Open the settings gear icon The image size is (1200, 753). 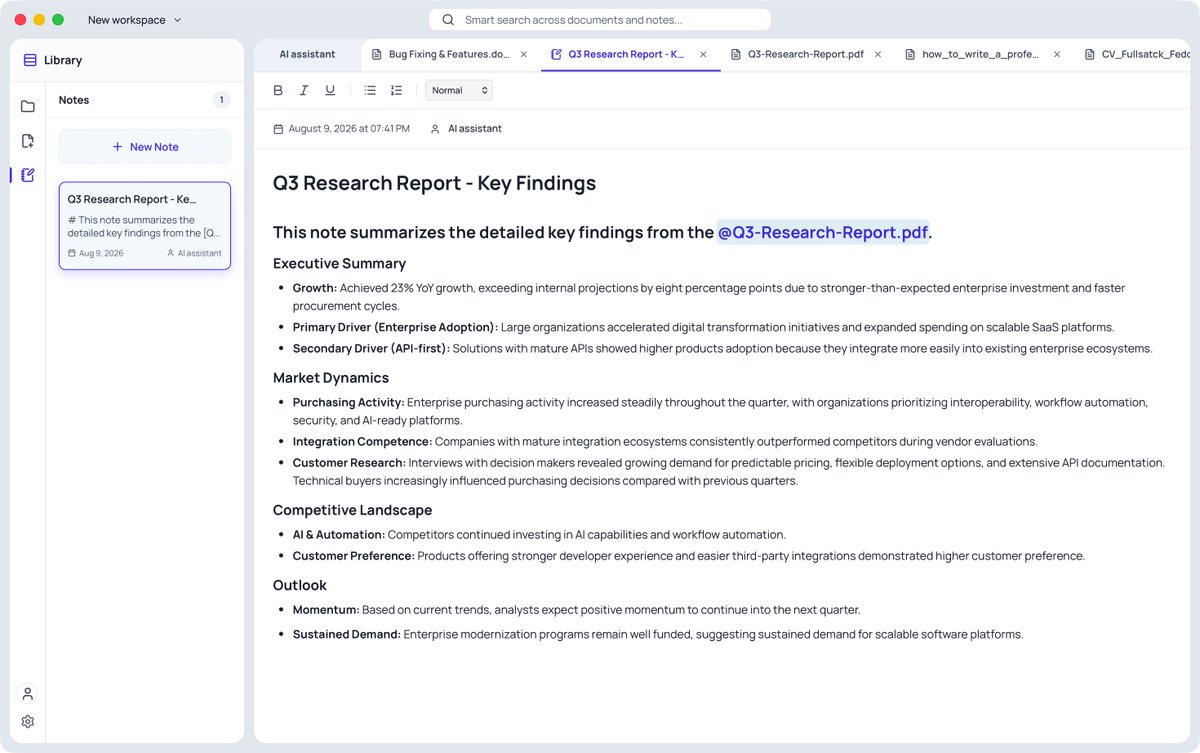pos(28,721)
